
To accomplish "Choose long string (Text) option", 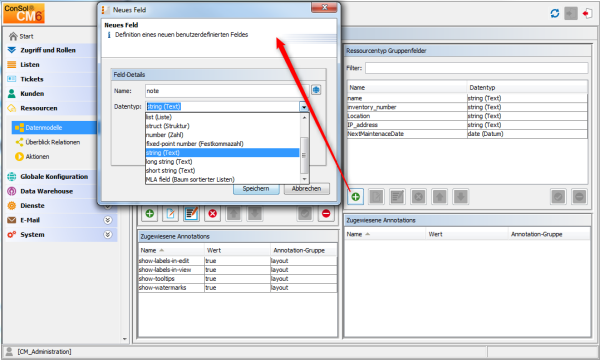I will (x=223, y=162).
